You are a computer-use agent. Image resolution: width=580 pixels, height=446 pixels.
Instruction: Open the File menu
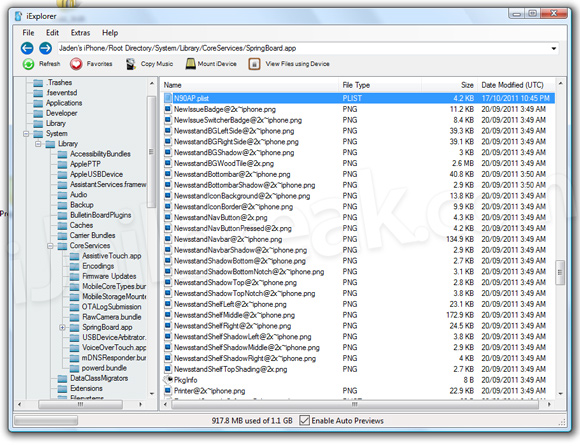coord(28,33)
